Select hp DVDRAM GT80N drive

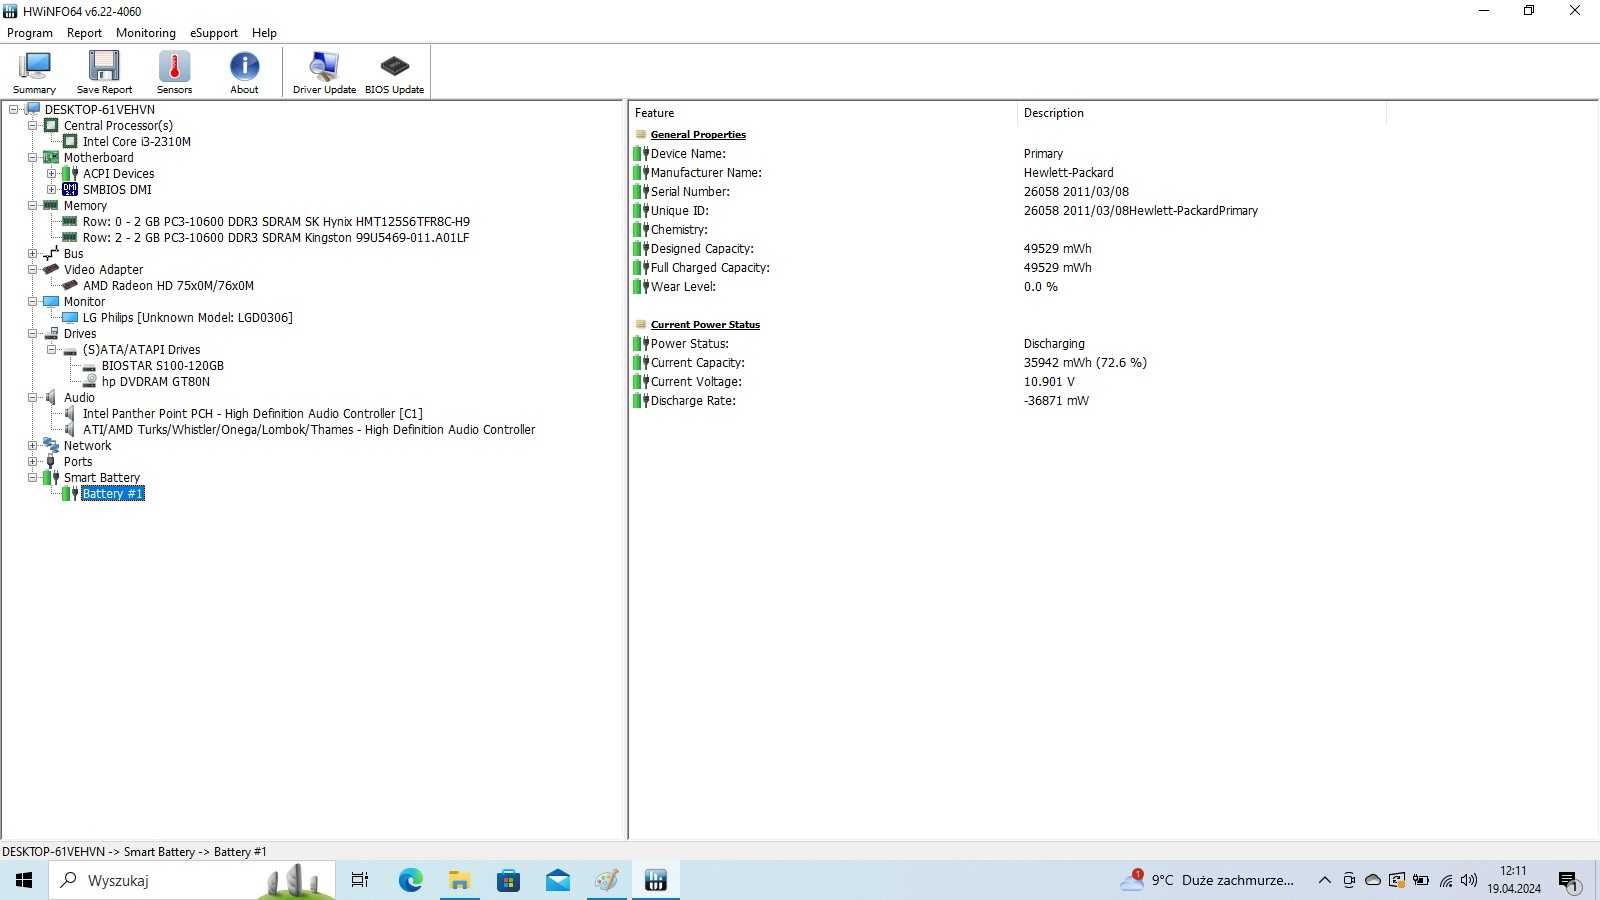pyautogui.click(x=155, y=382)
